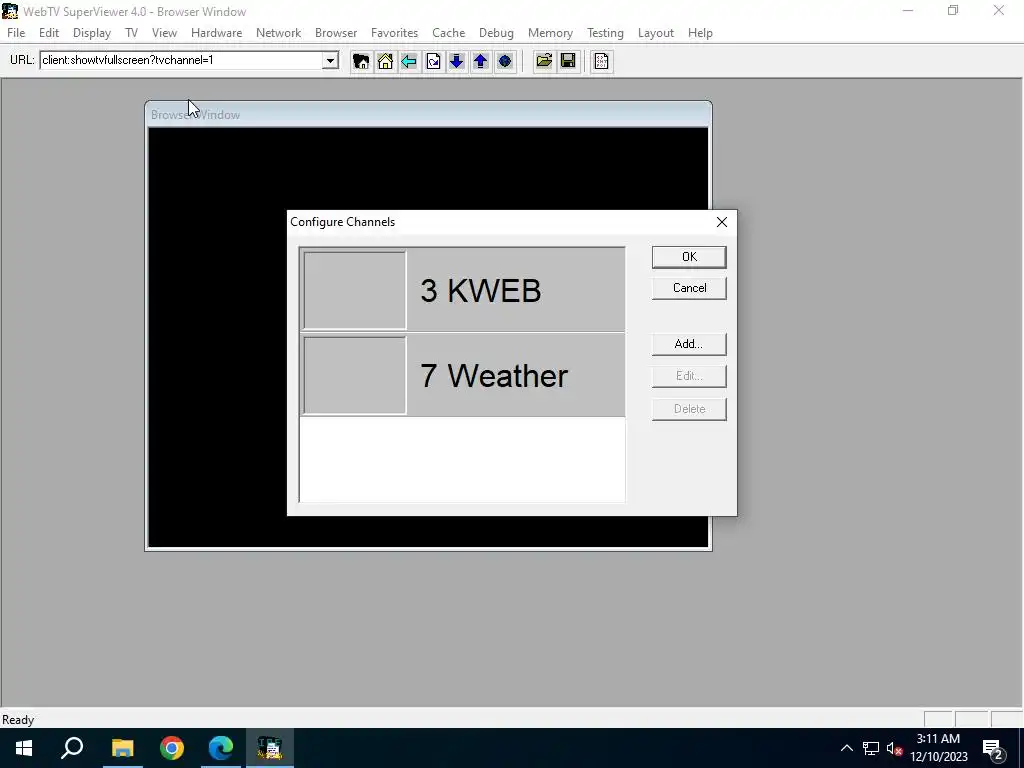The height and width of the screenshot is (768, 1024).
Task: Click the Edit... button
Action: point(689,376)
